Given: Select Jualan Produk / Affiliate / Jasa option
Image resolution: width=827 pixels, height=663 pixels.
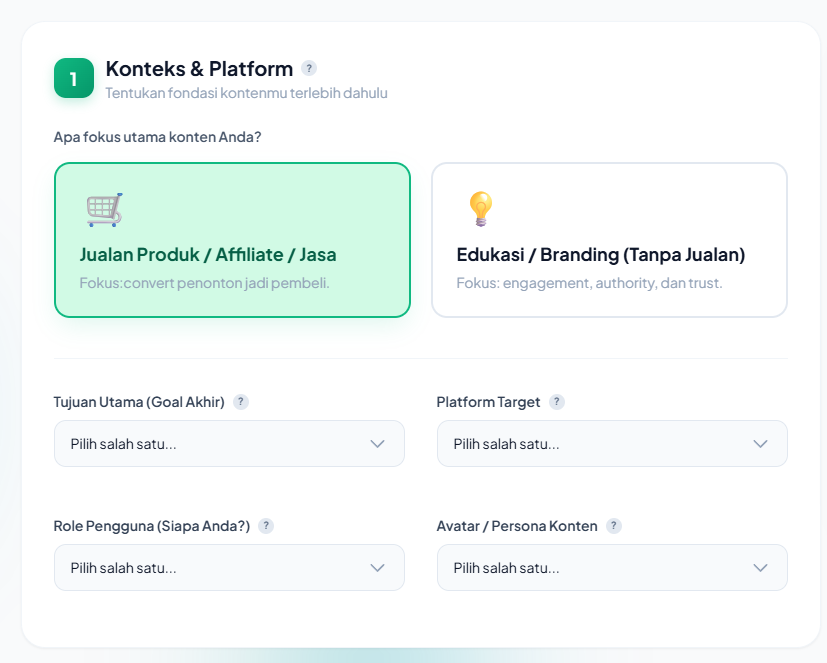Looking at the screenshot, I should click(x=232, y=240).
